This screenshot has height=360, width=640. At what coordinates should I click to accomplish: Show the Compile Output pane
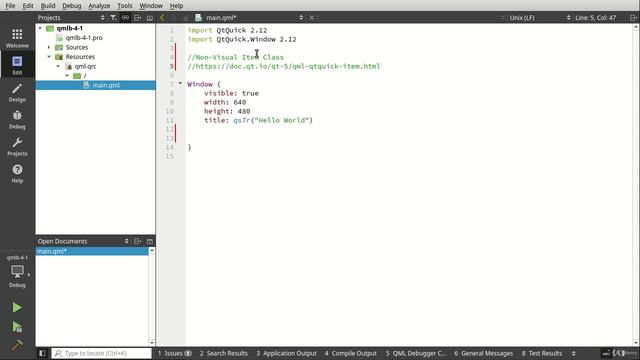351,353
